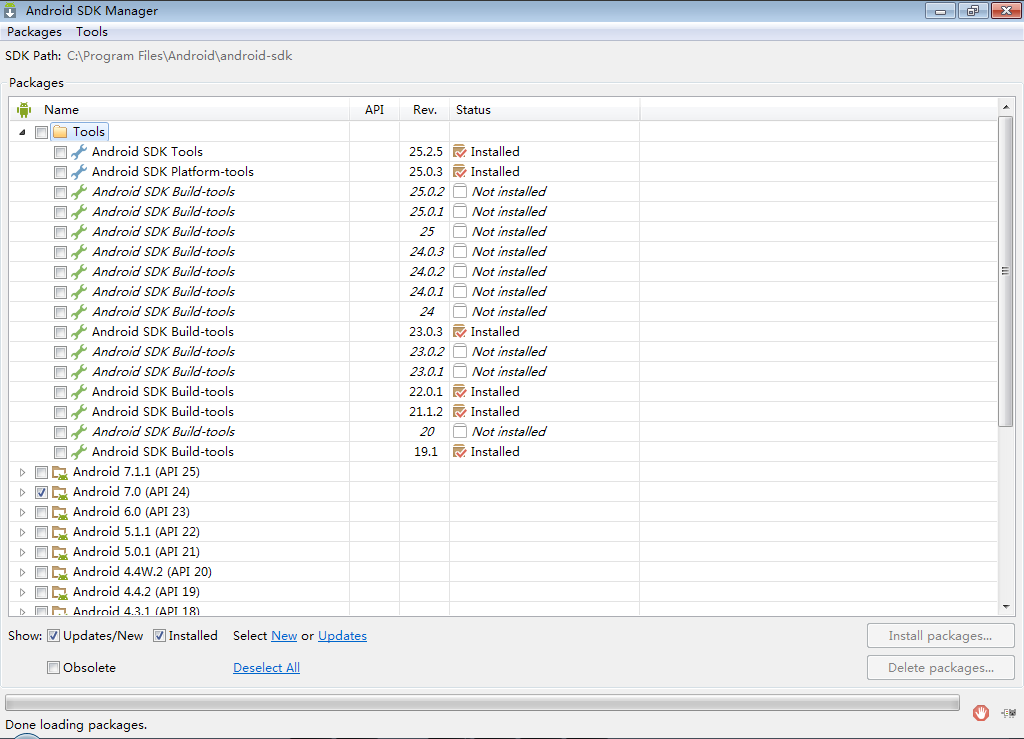1024x739 pixels.
Task: Click Android 5.0.1 (API 21) folder icon
Action: coord(60,552)
